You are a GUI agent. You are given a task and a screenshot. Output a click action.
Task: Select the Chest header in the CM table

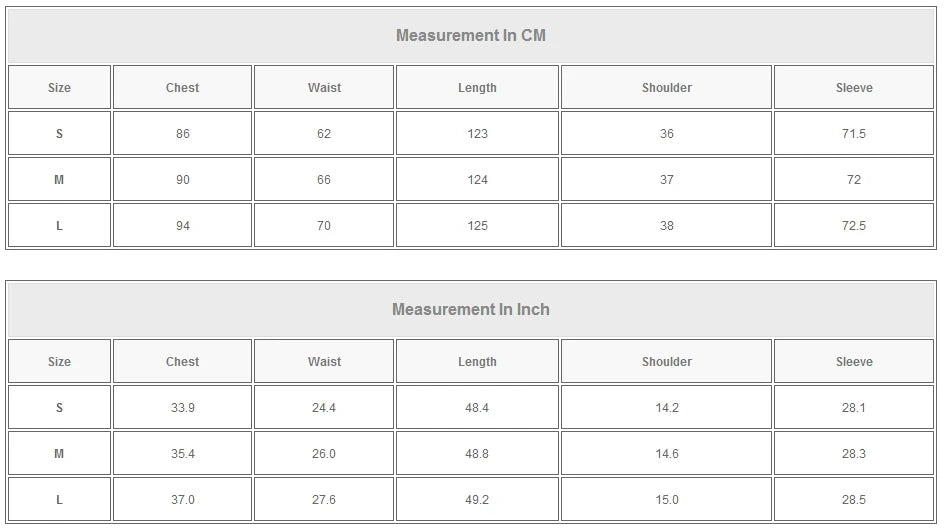tap(182, 88)
